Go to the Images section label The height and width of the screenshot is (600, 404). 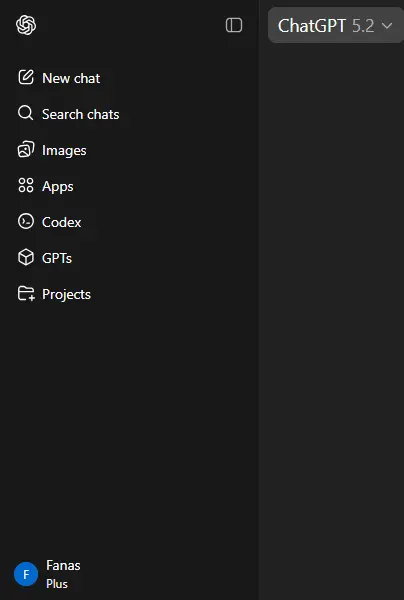[x=64, y=150]
